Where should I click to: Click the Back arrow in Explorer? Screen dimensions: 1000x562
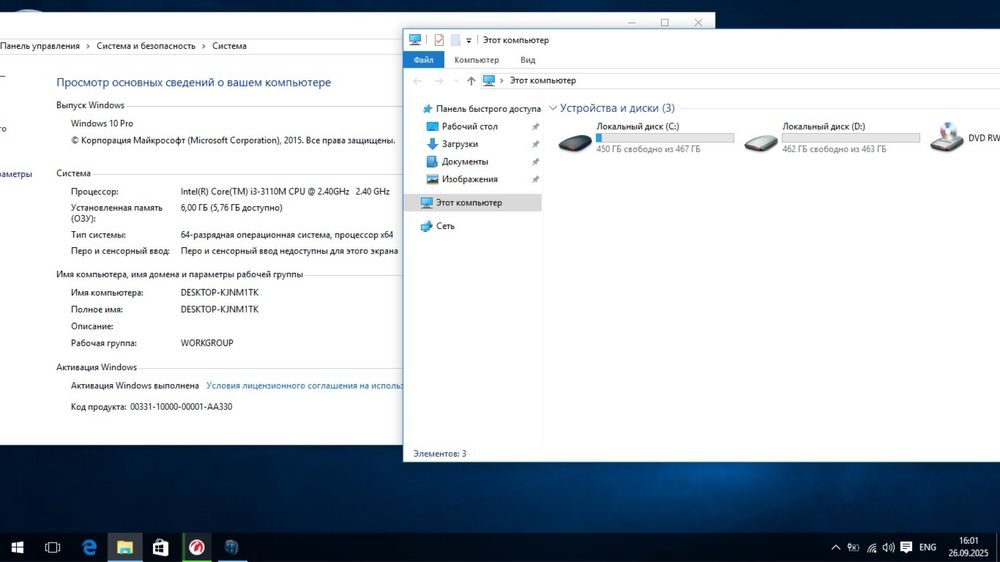tap(417, 80)
